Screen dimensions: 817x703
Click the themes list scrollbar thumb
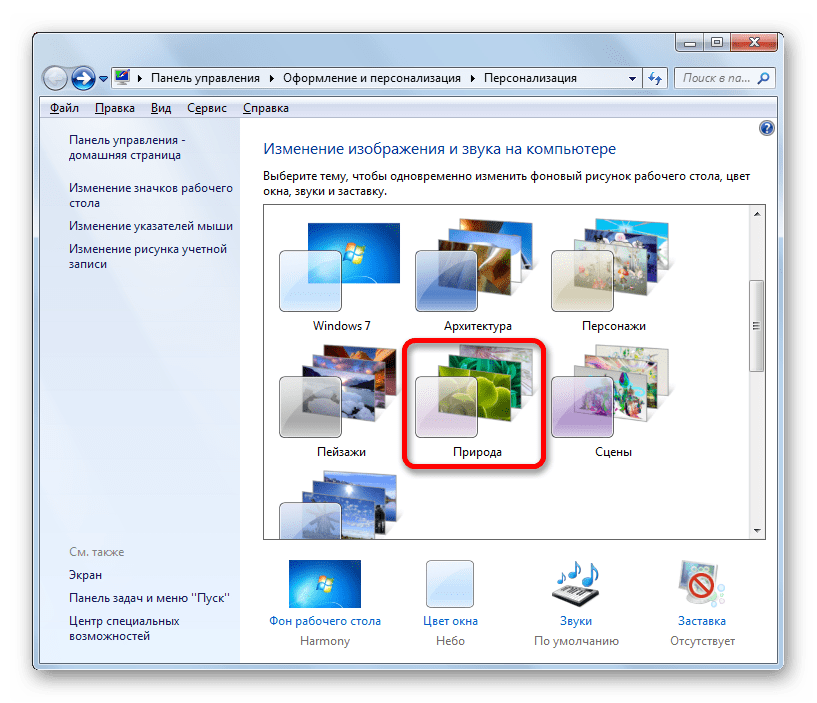point(757,326)
